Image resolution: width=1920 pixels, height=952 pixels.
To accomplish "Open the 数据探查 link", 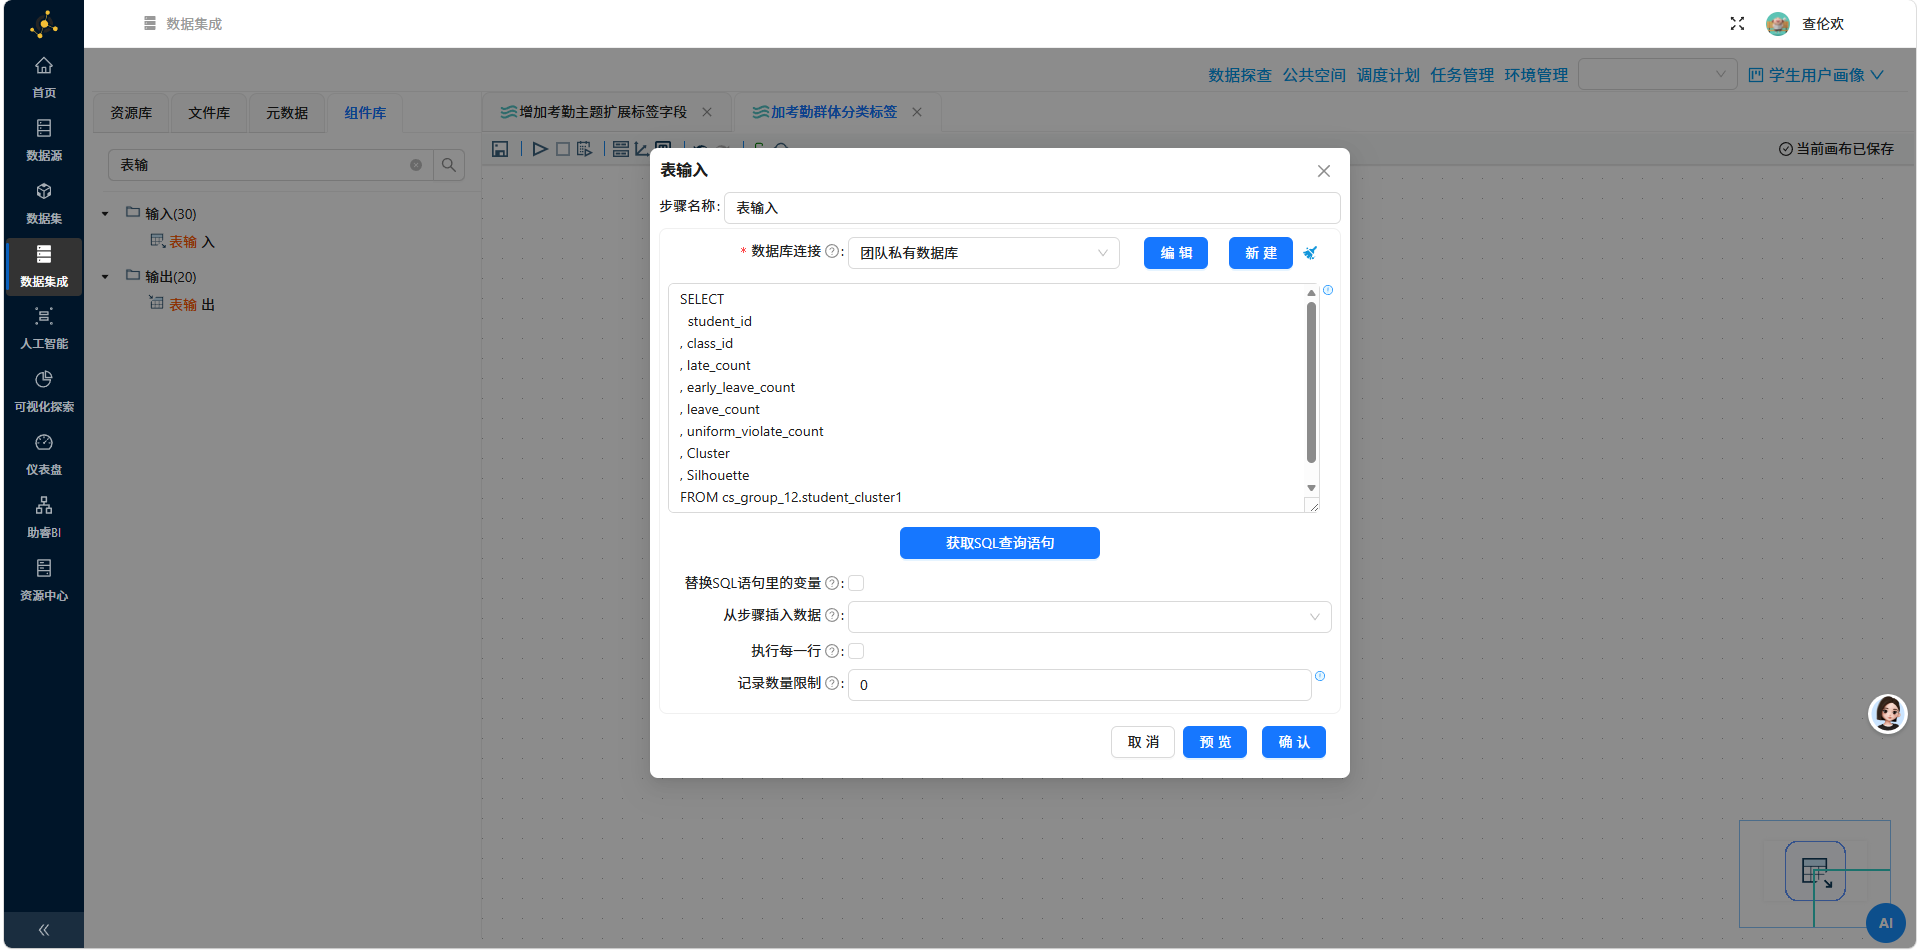I will click(1240, 75).
